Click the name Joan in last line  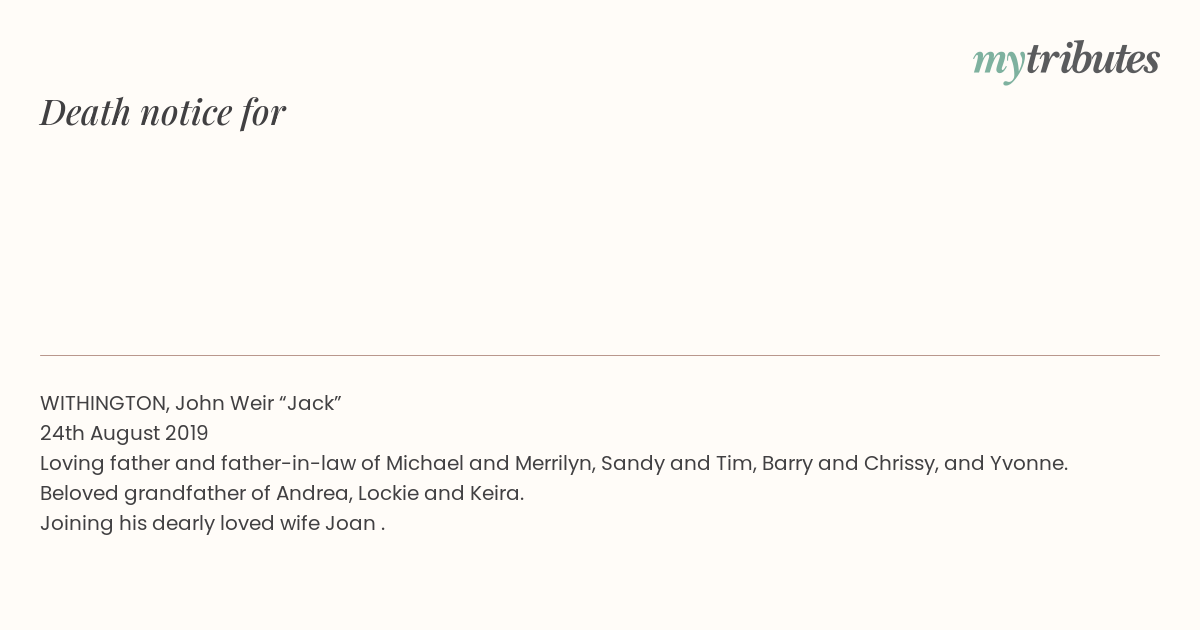click(x=350, y=524)
